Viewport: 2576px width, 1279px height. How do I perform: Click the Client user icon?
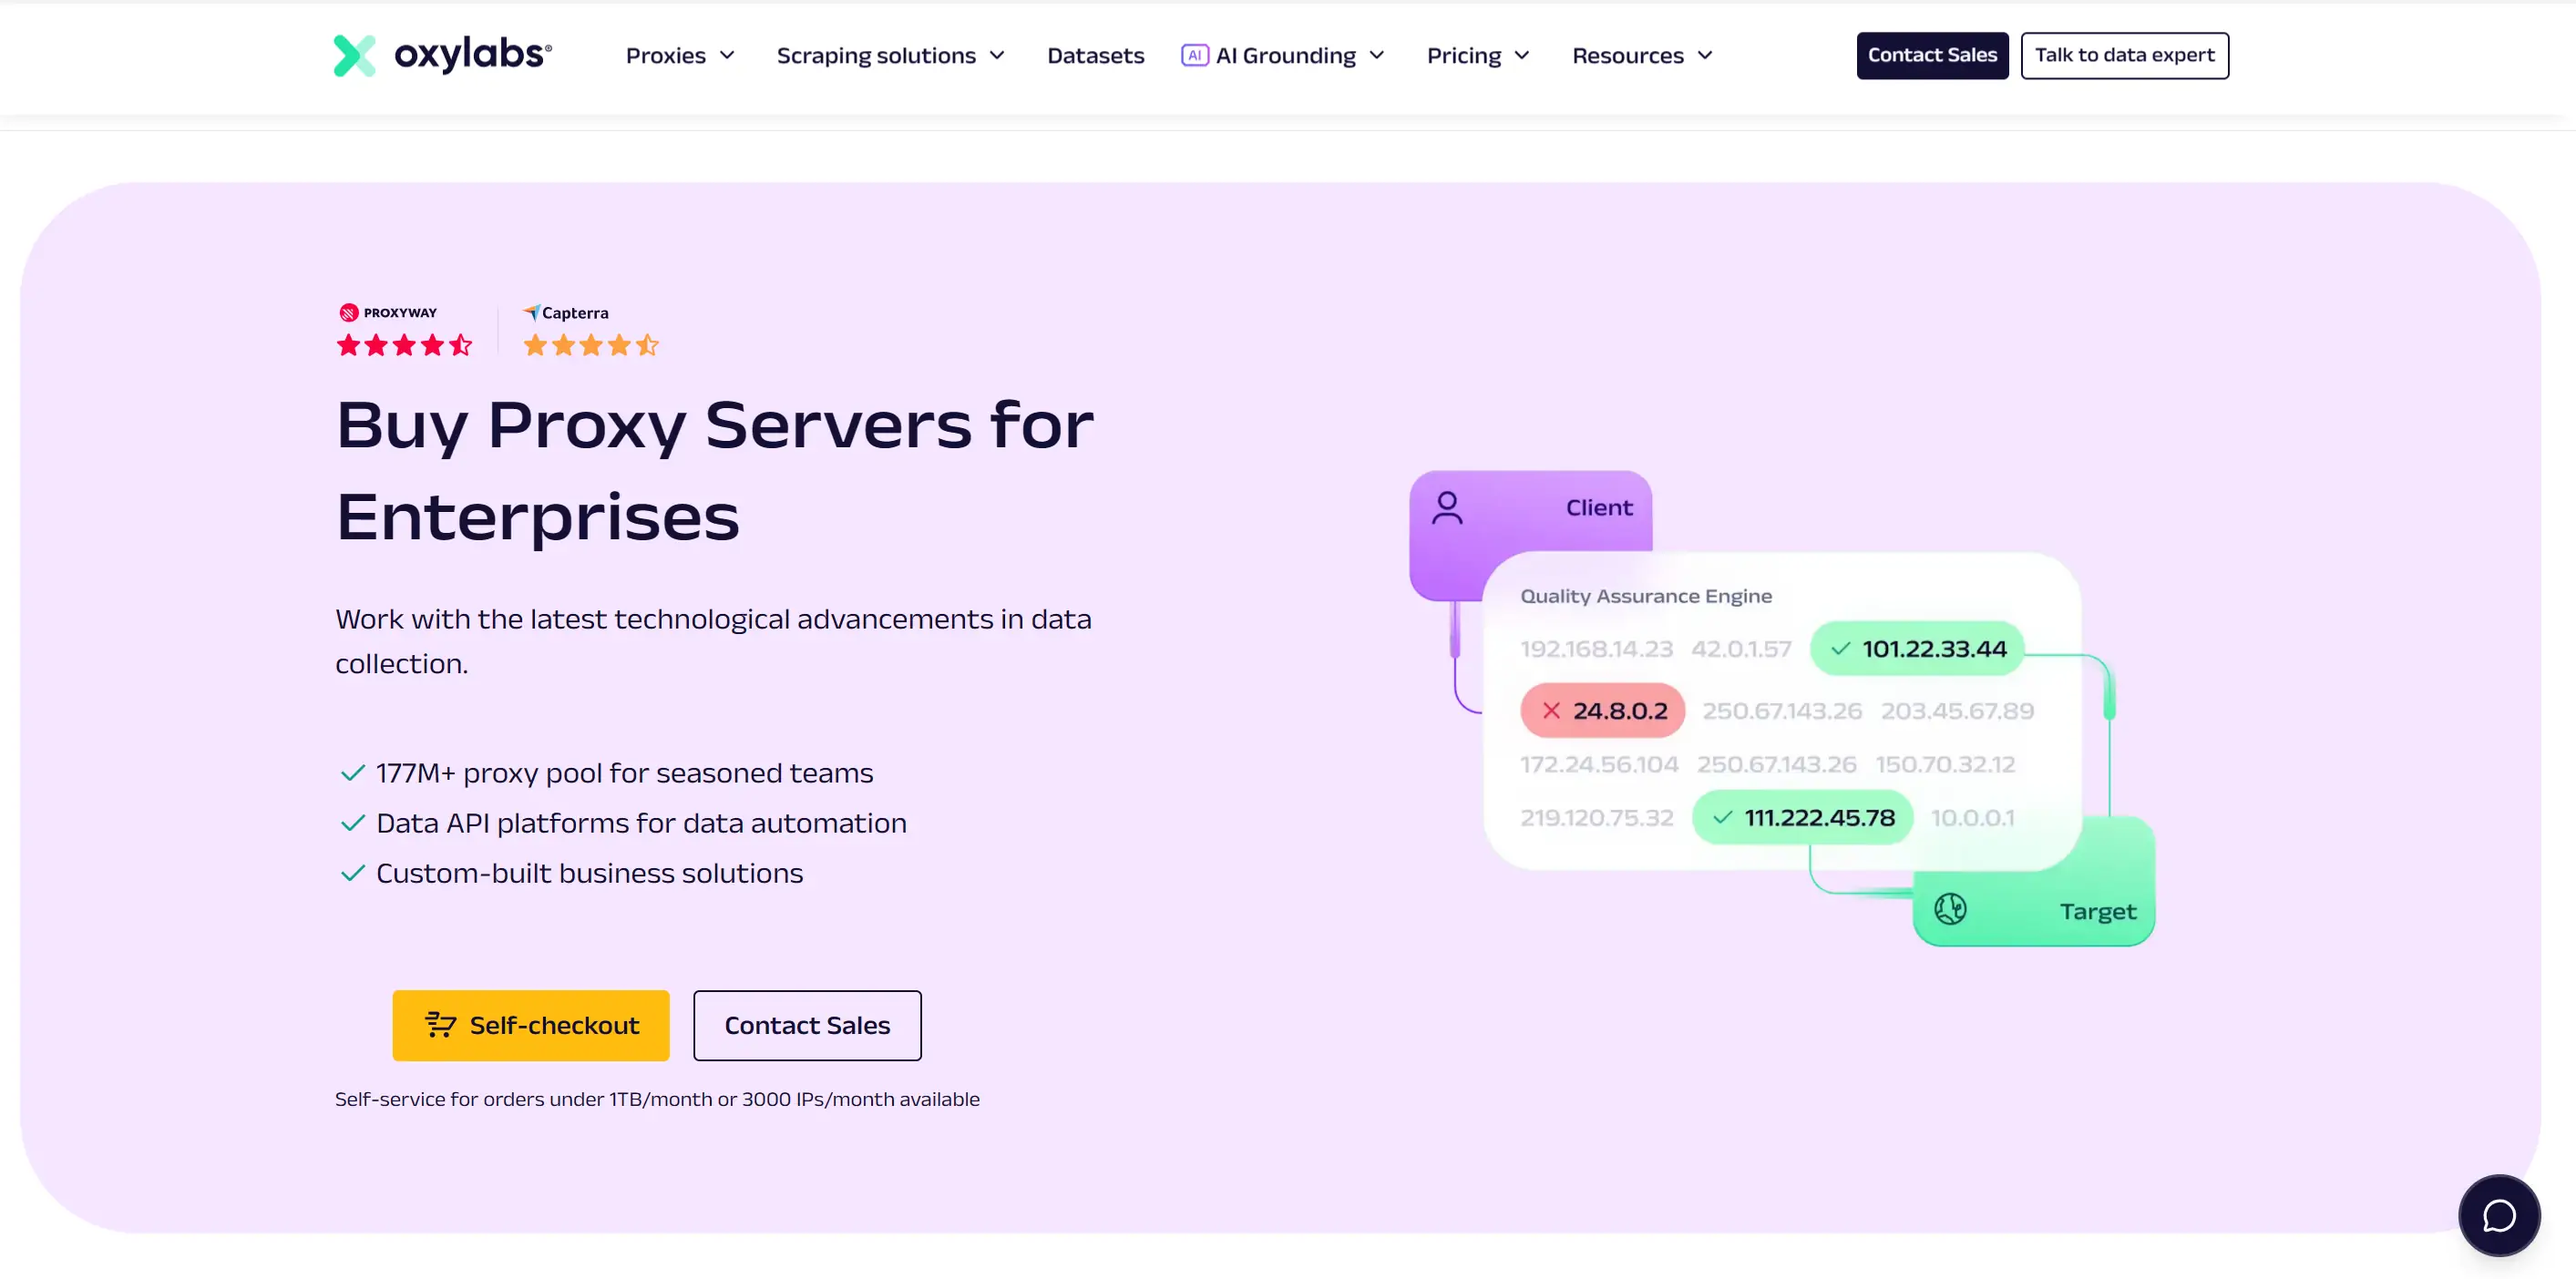[x=1447, y=508]
